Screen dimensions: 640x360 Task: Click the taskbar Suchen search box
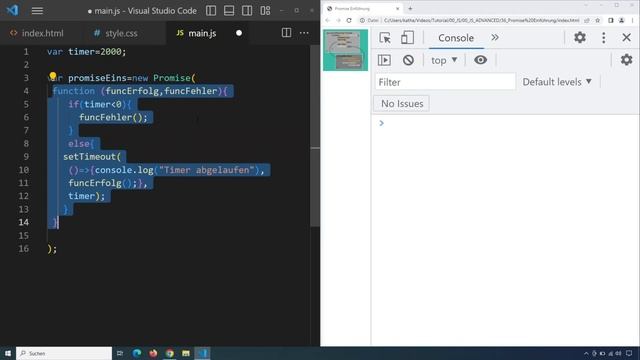[x=64, y=353]
